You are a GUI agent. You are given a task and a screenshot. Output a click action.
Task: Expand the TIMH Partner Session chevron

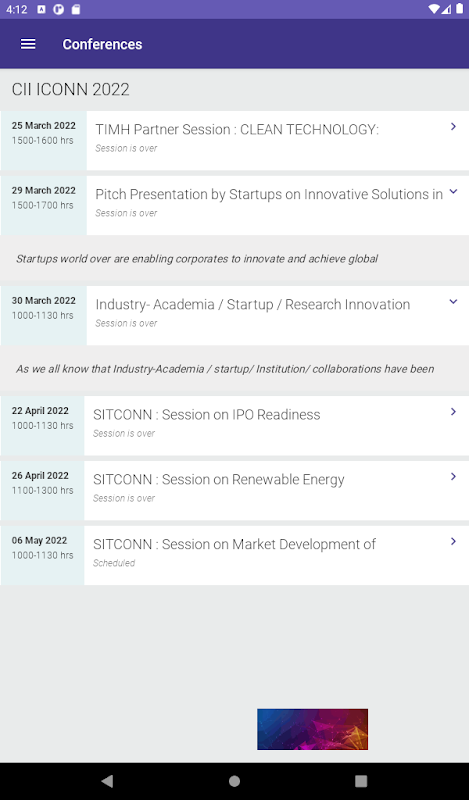(x=453, y=126)
